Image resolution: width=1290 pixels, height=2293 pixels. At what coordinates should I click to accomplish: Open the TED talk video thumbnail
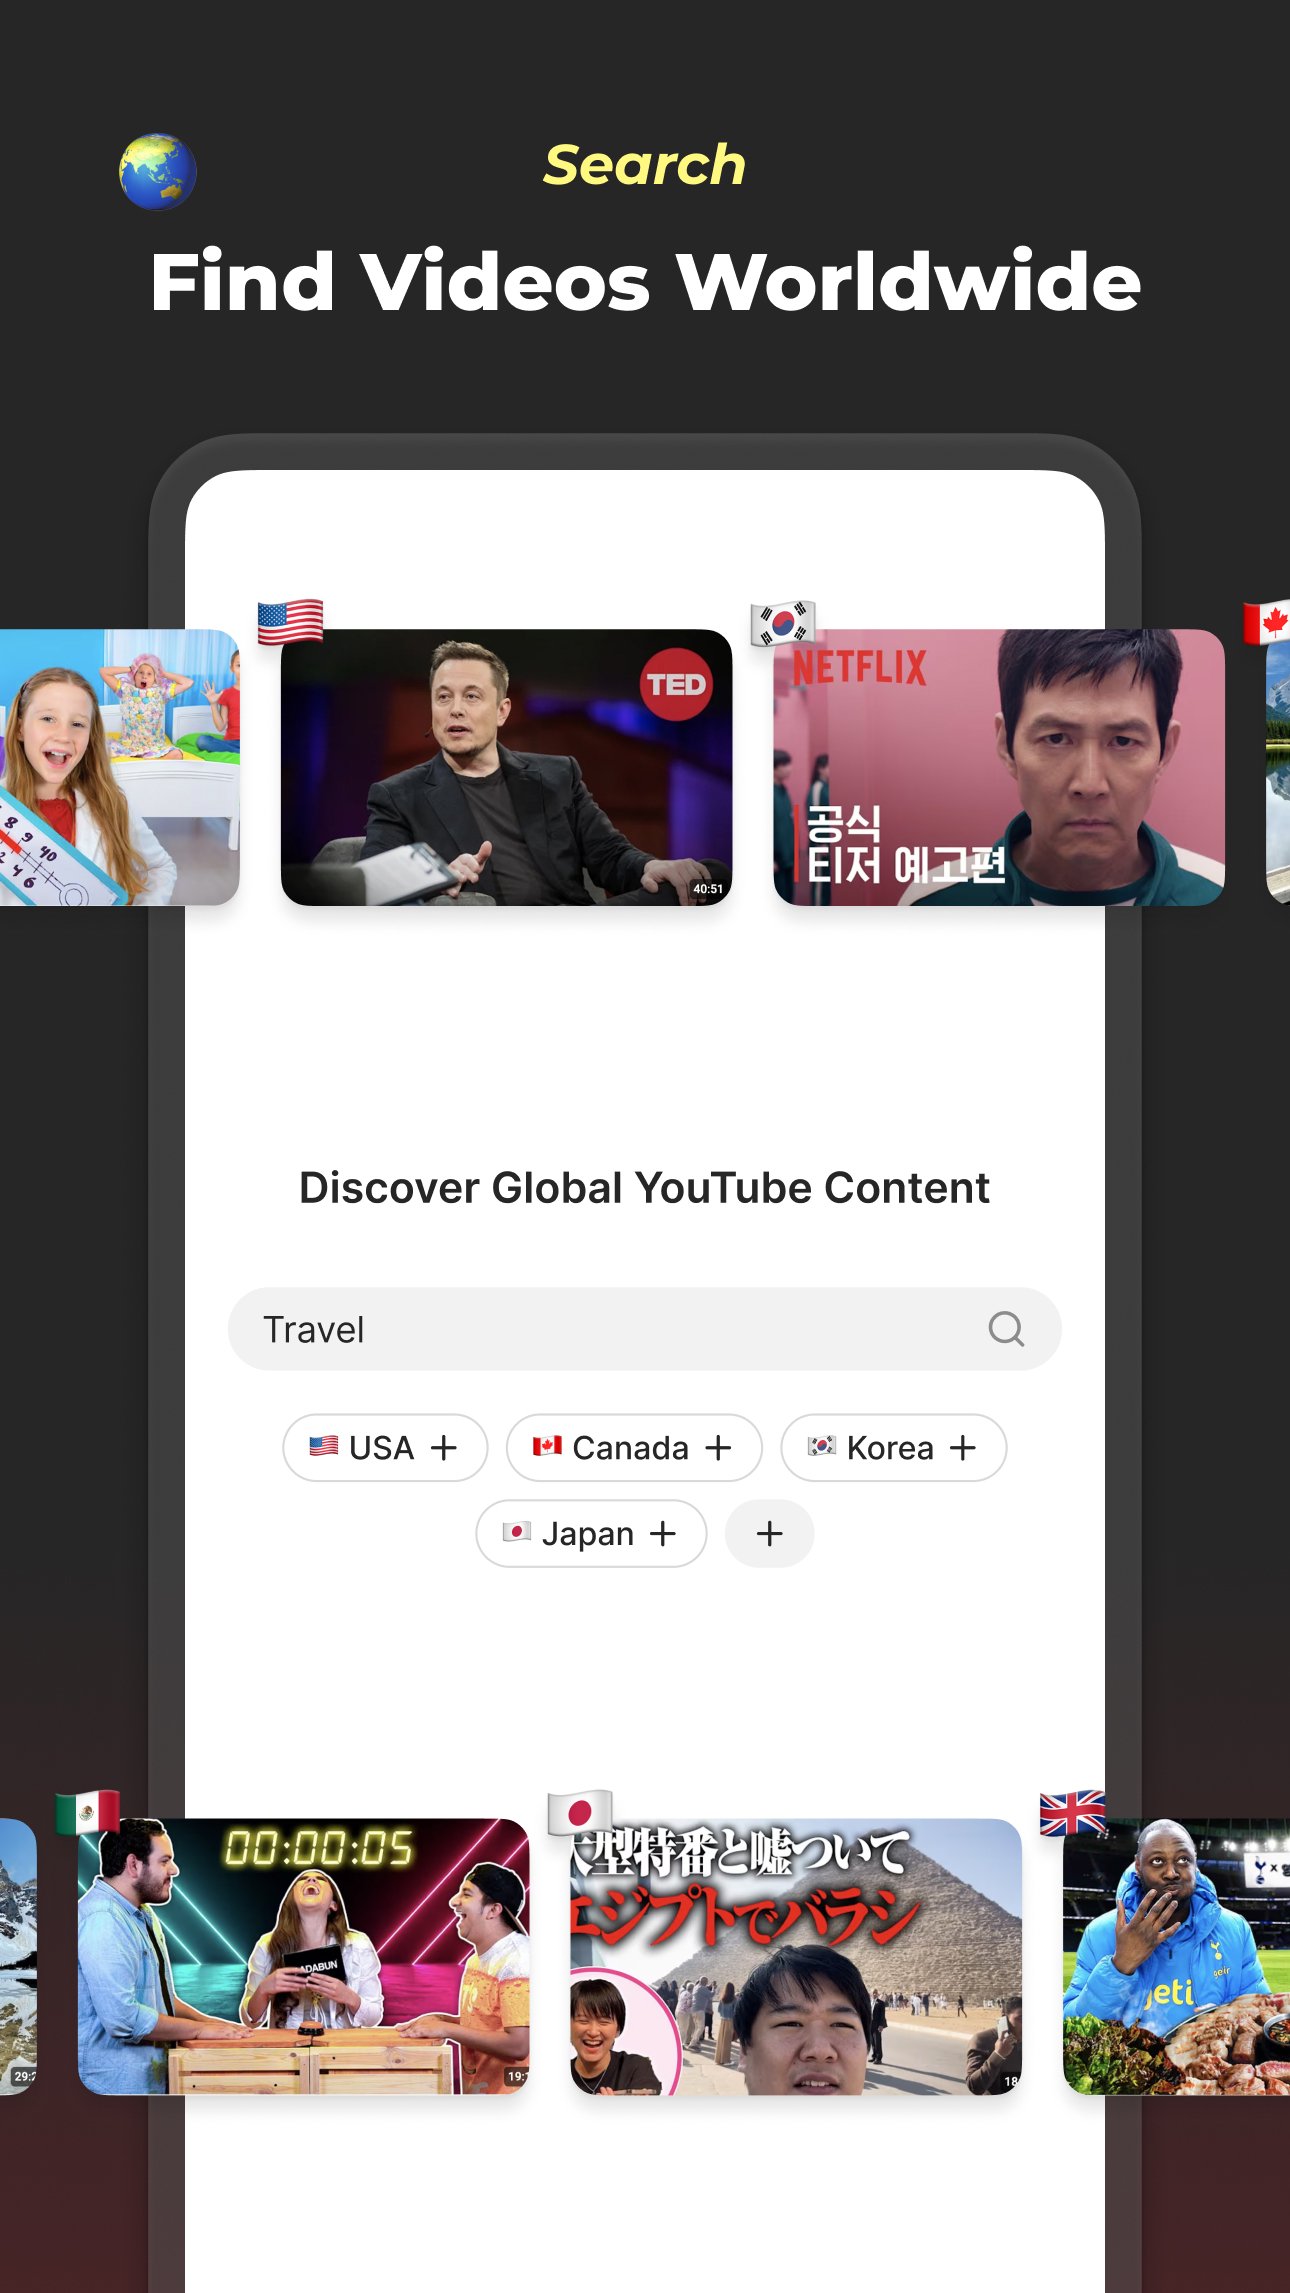coord(507,767)
